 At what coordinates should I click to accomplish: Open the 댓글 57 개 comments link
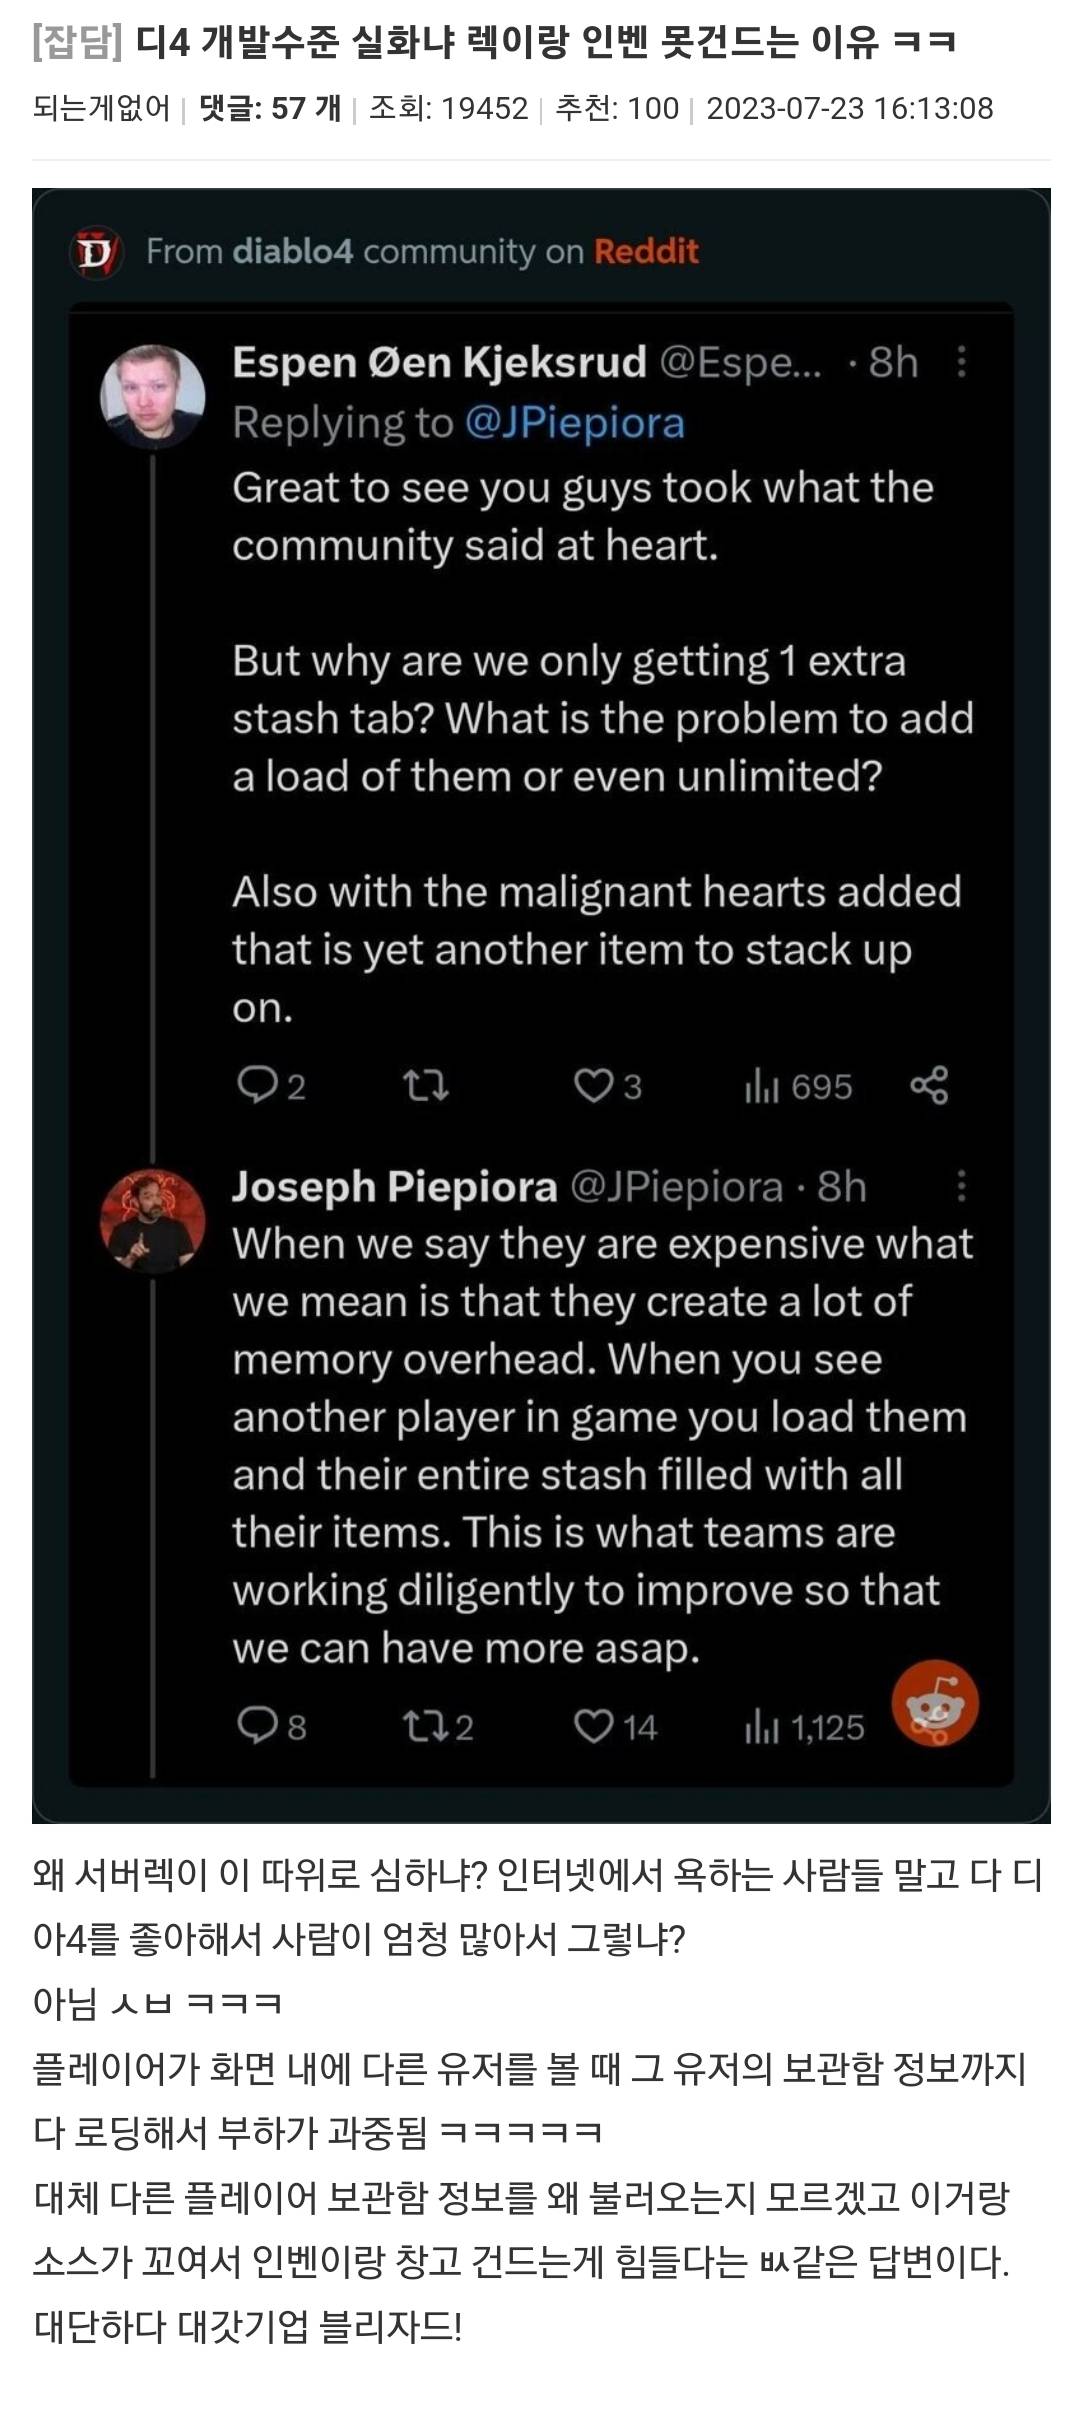pyautogui.click(x=270, y=108)
